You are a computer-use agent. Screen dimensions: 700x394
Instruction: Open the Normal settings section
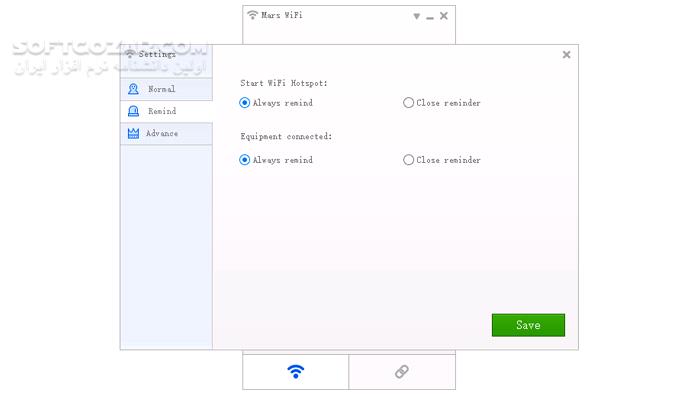click(x=166, y=89)
